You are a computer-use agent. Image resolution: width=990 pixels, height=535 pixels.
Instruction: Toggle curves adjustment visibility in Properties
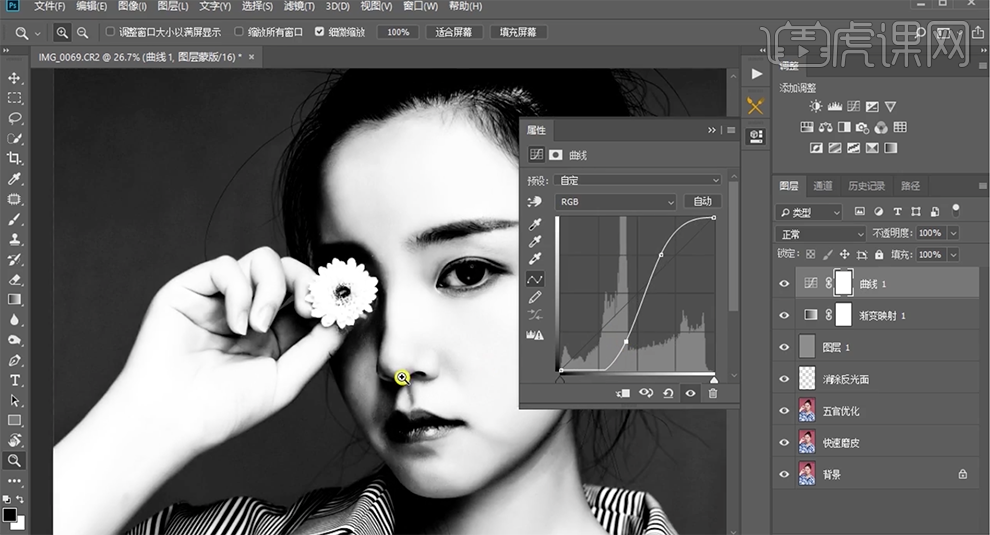click(690, 393)
